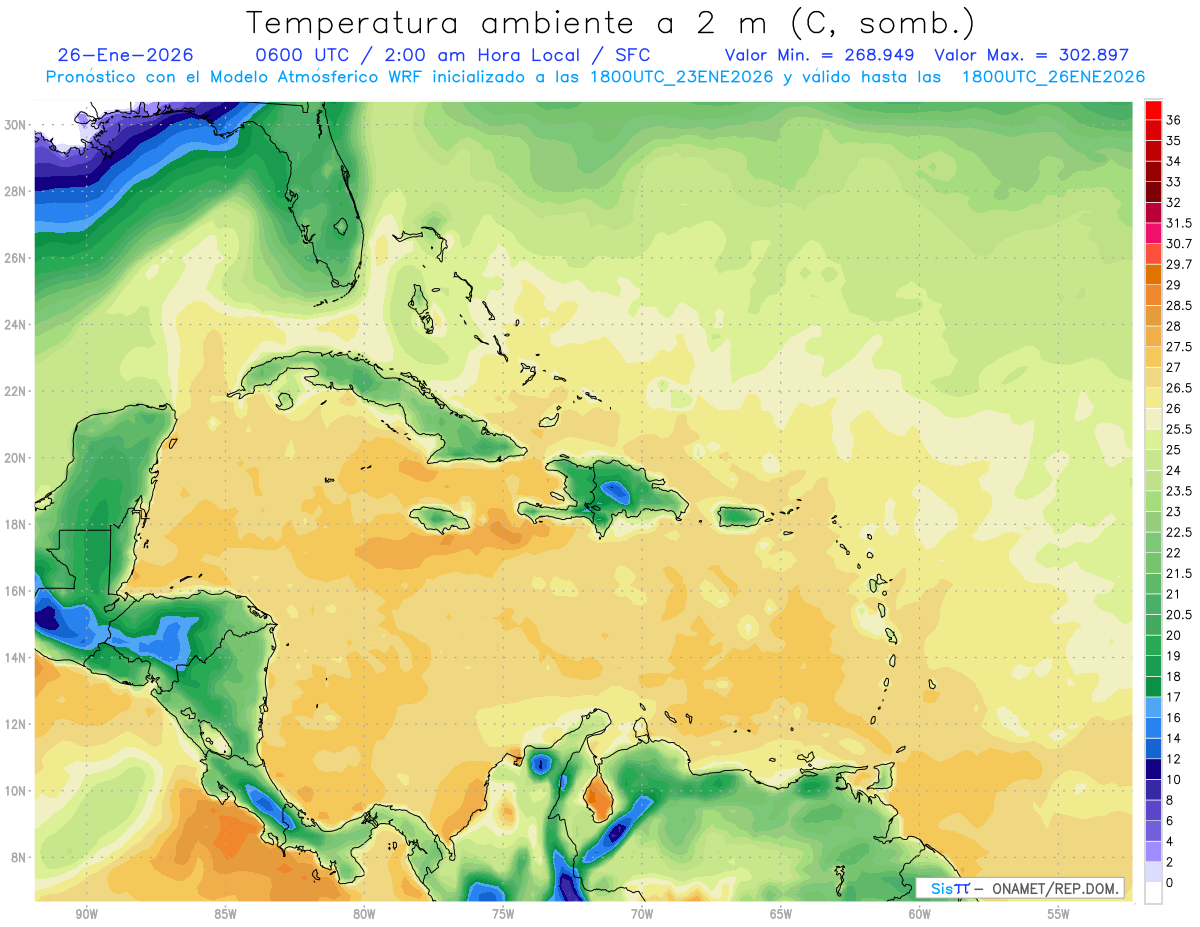
Task: Pick the blue swatch between 17 and 16
Action: 1153,707
